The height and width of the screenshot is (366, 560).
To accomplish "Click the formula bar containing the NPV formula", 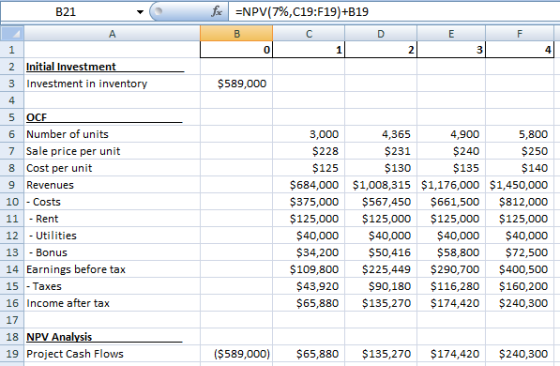I will [393, 12].
